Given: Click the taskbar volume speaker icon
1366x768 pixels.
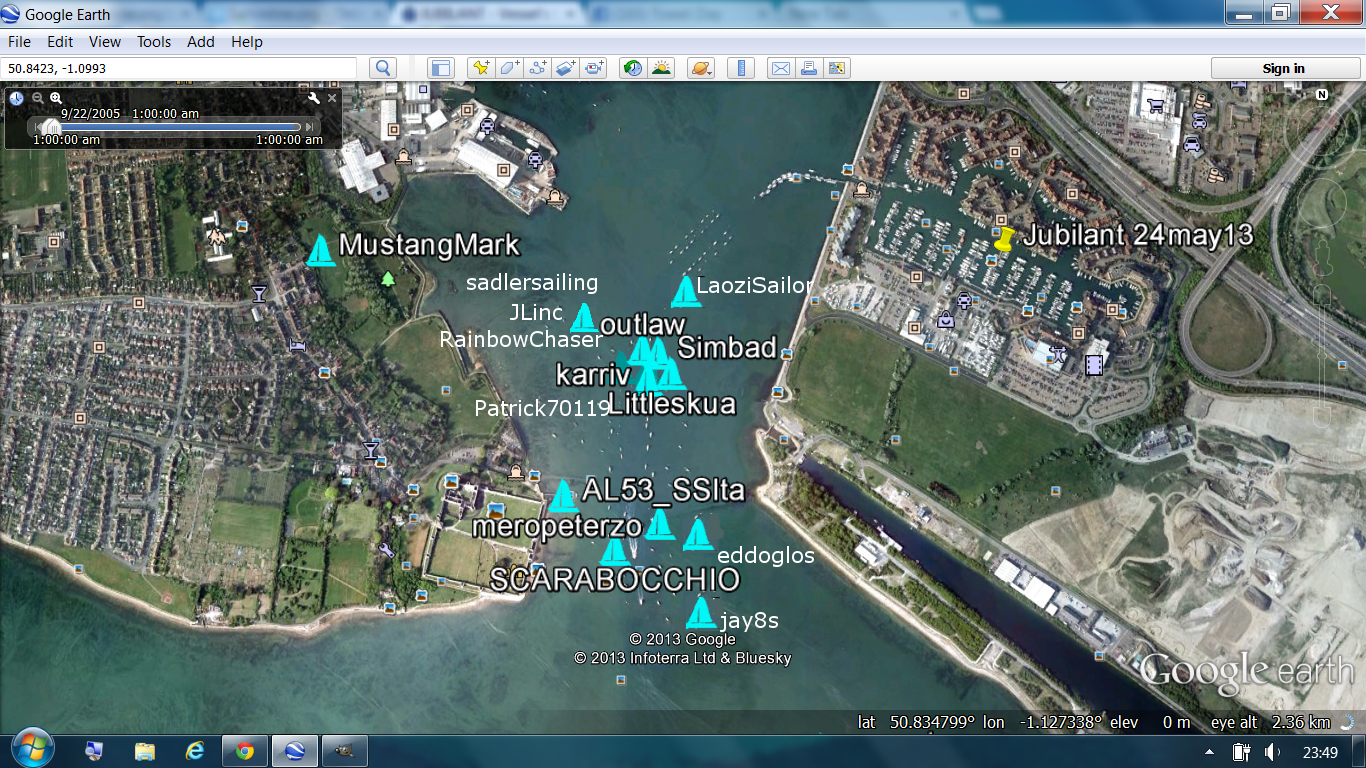Looking at the screenshot, I should (x=1272, y=752).
